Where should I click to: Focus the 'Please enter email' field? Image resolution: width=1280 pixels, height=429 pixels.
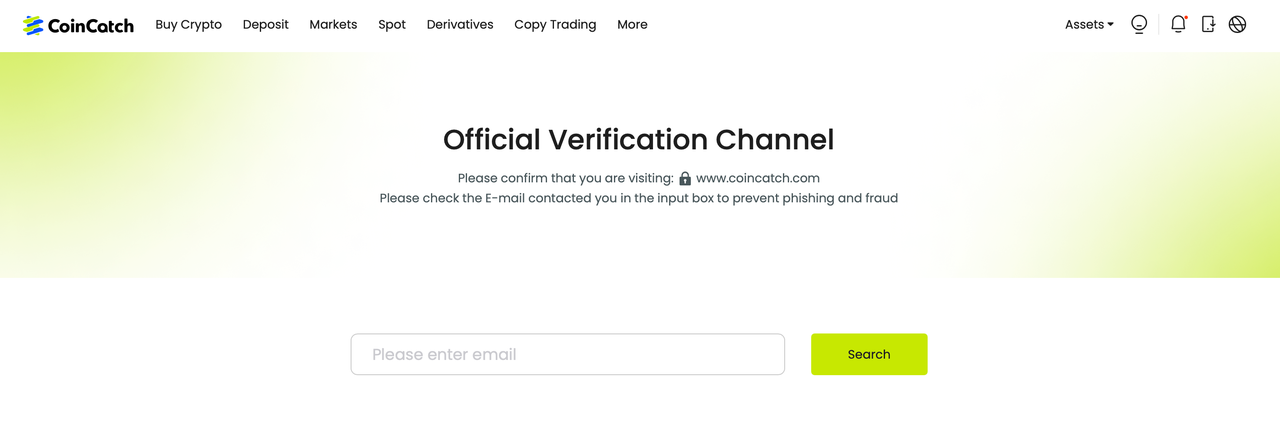click(x=567, y=354)
